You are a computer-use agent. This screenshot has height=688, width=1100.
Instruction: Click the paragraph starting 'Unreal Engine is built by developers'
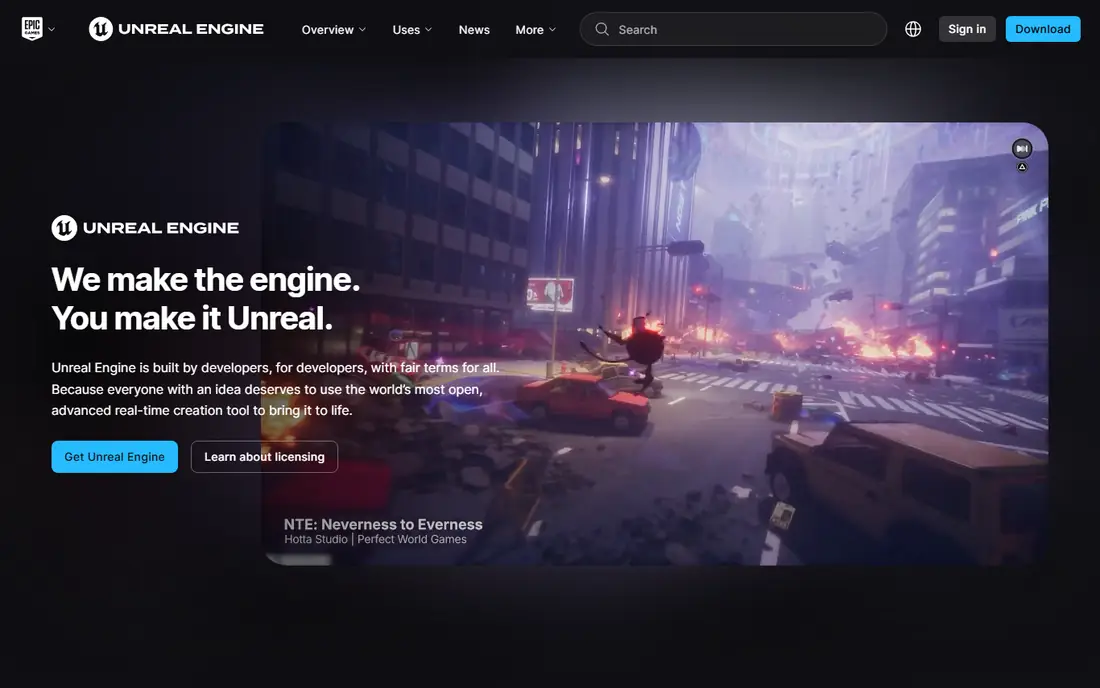tap(275, 389)
